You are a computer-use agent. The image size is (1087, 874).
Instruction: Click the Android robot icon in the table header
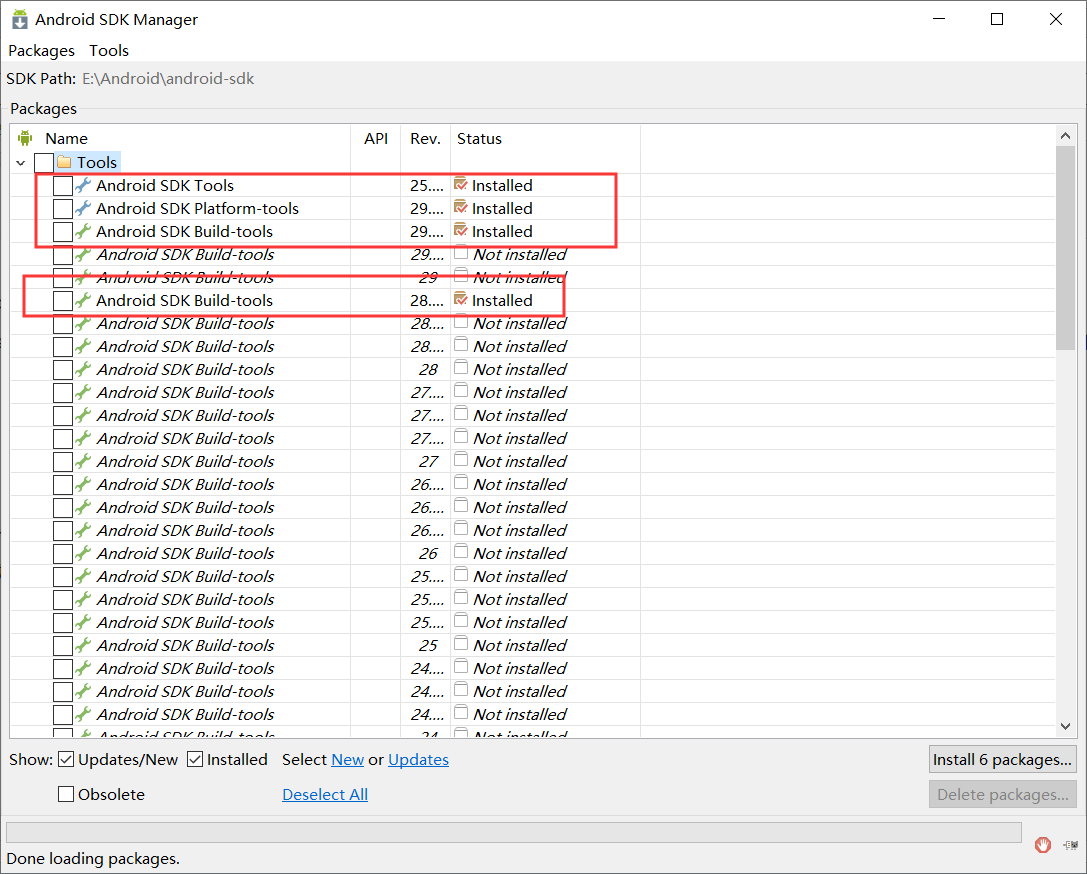[25, 138]
